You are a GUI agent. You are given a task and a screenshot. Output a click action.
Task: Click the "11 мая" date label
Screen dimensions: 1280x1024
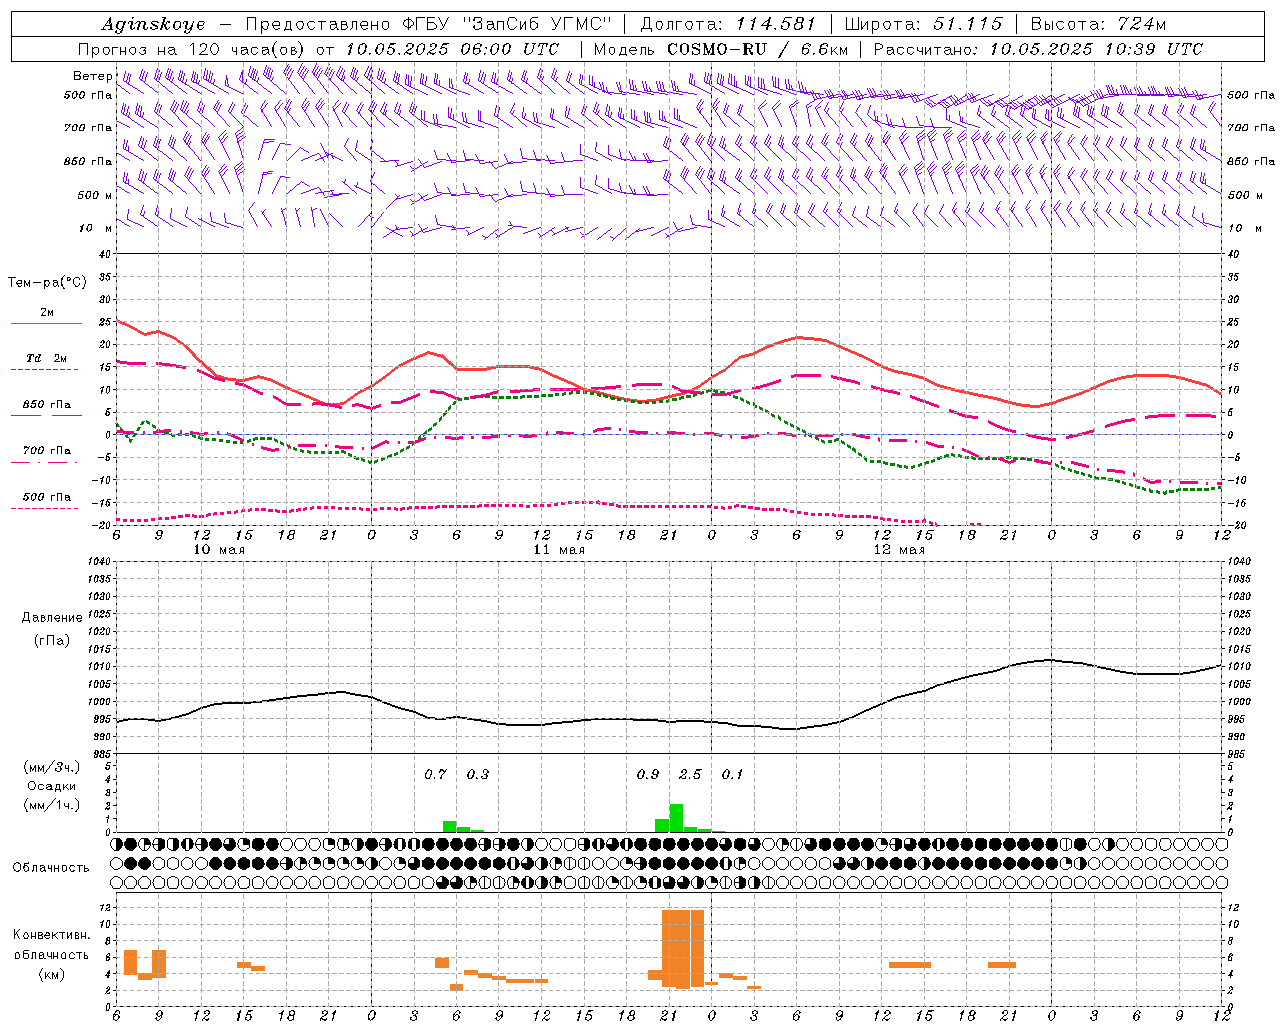coord(559,550)
